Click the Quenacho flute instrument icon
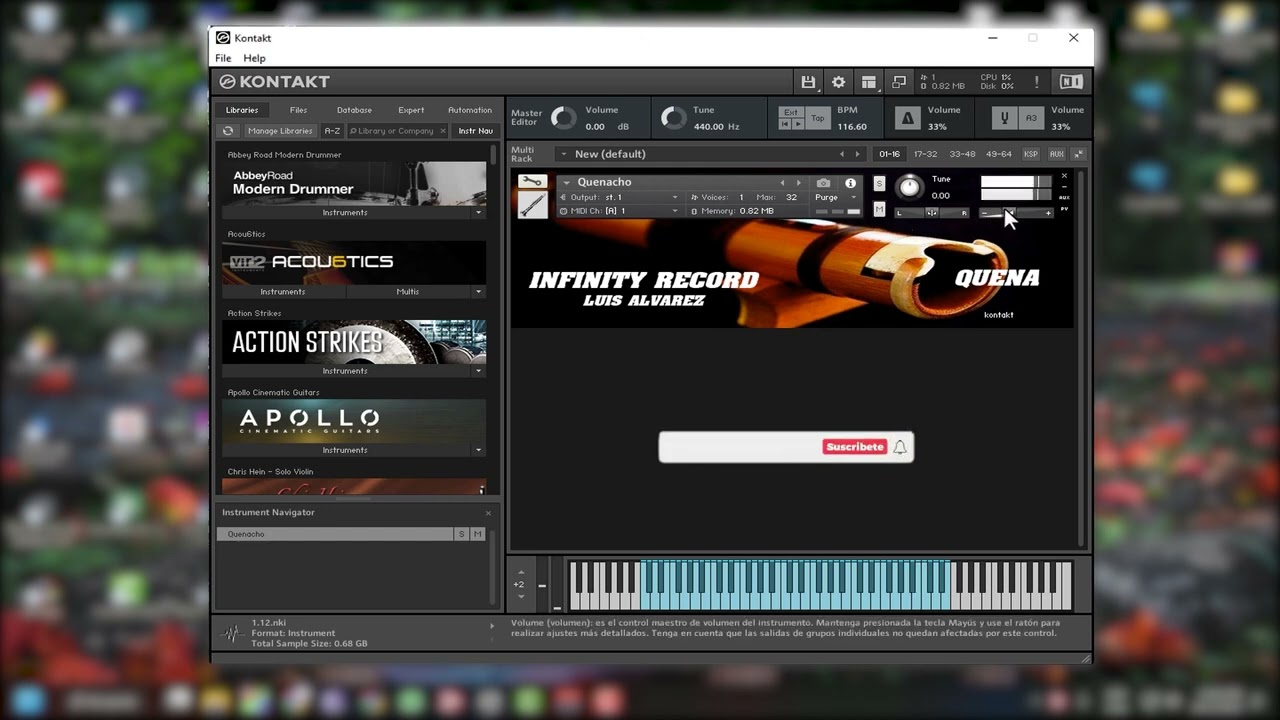The height and width of the screenshot is (720, 1280). 532,204
